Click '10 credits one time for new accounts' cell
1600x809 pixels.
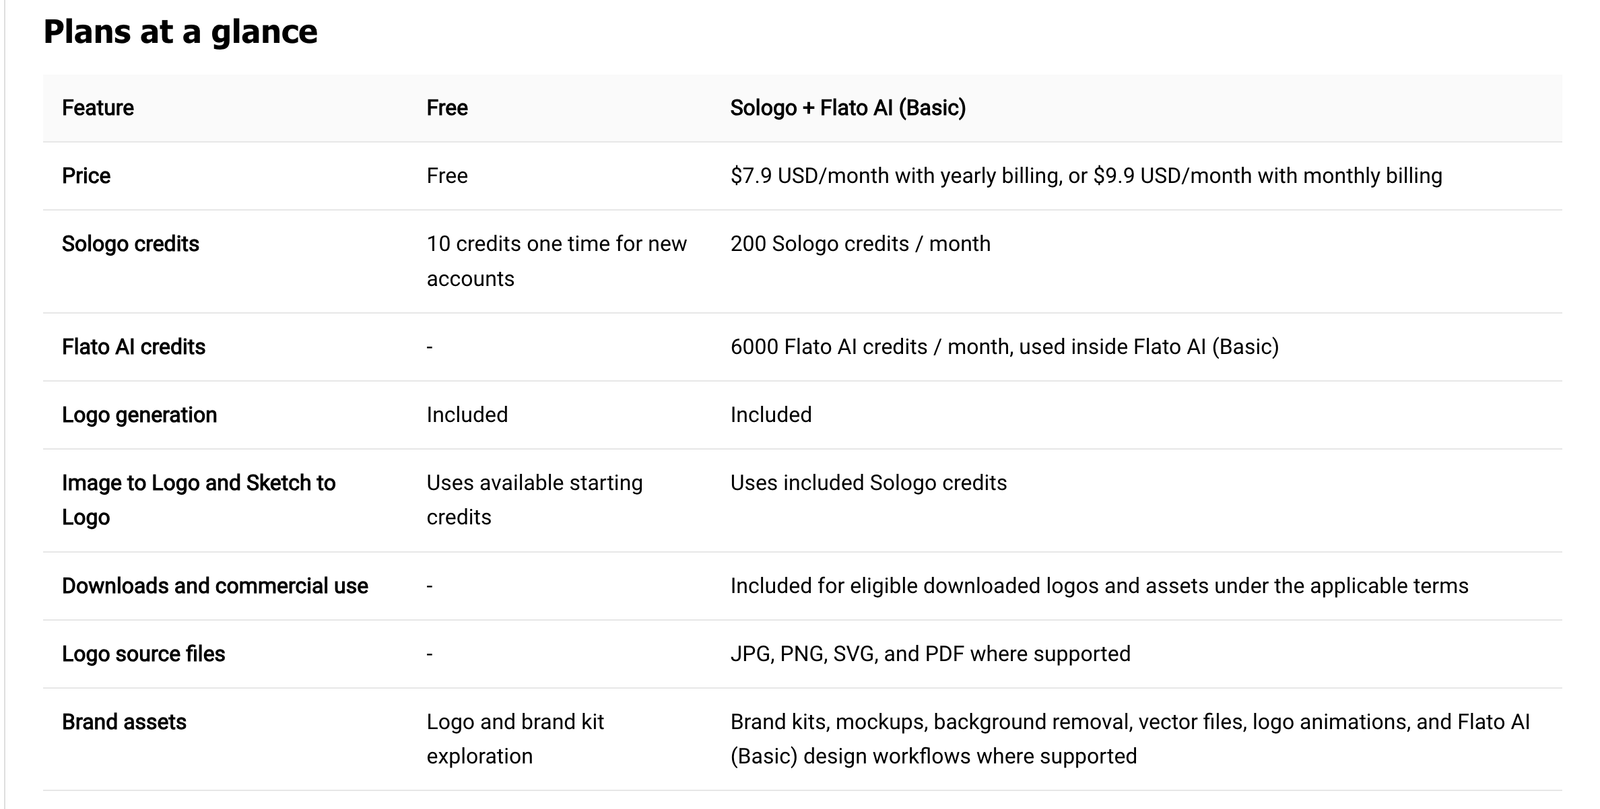click(557, 261)
